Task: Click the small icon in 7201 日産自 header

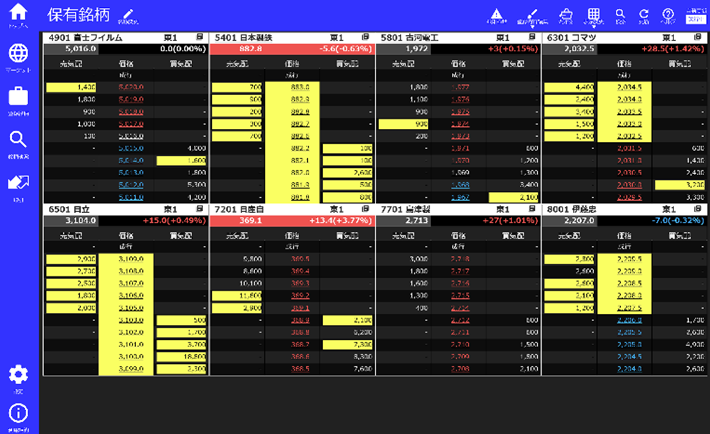Action: click(x=365, y=209)
